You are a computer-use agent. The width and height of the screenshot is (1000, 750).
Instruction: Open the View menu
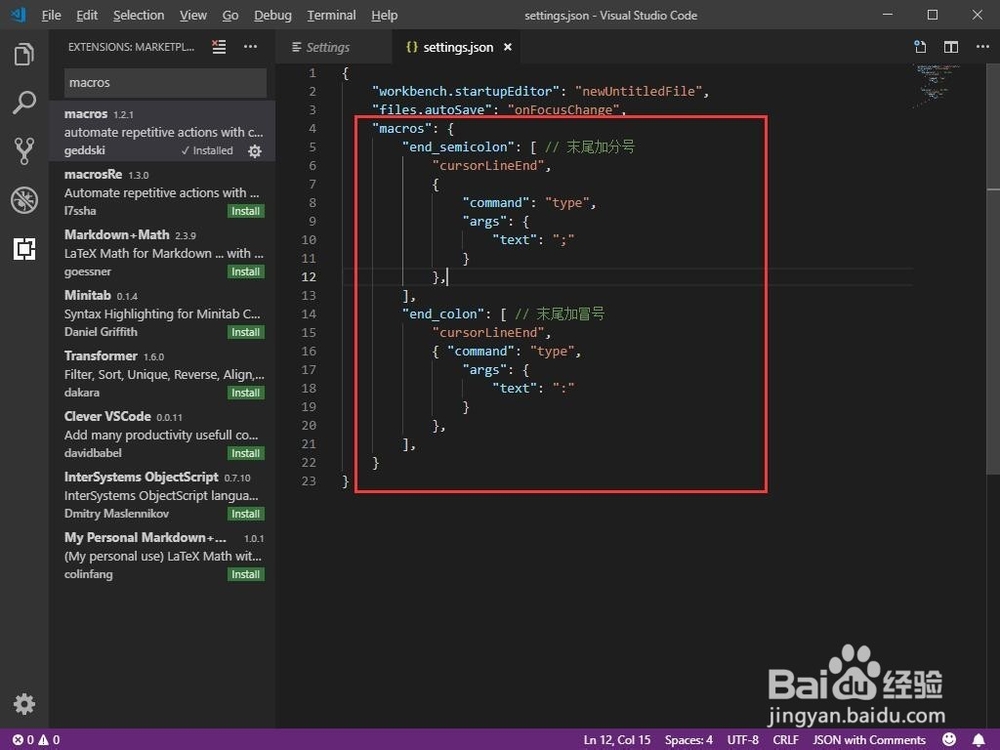pyautogui.click(x=193, y=15)
